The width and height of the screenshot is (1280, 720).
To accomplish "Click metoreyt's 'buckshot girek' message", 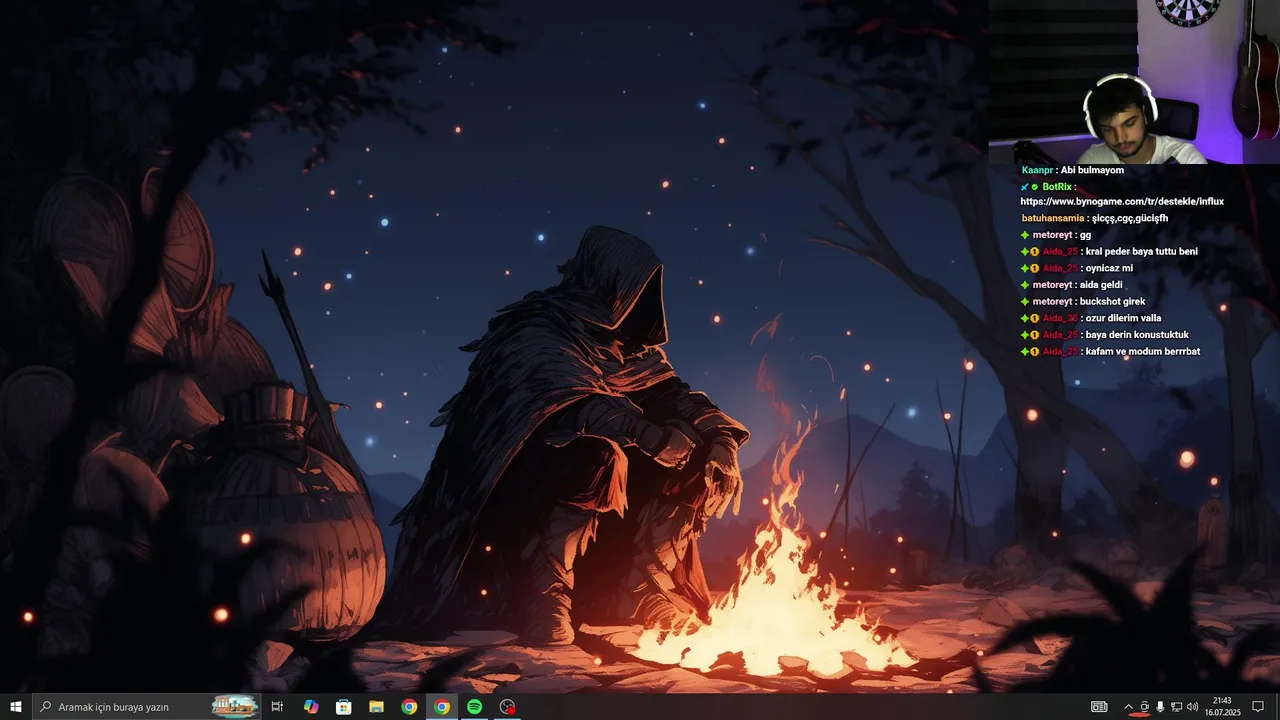I will tap(1083, 302).
